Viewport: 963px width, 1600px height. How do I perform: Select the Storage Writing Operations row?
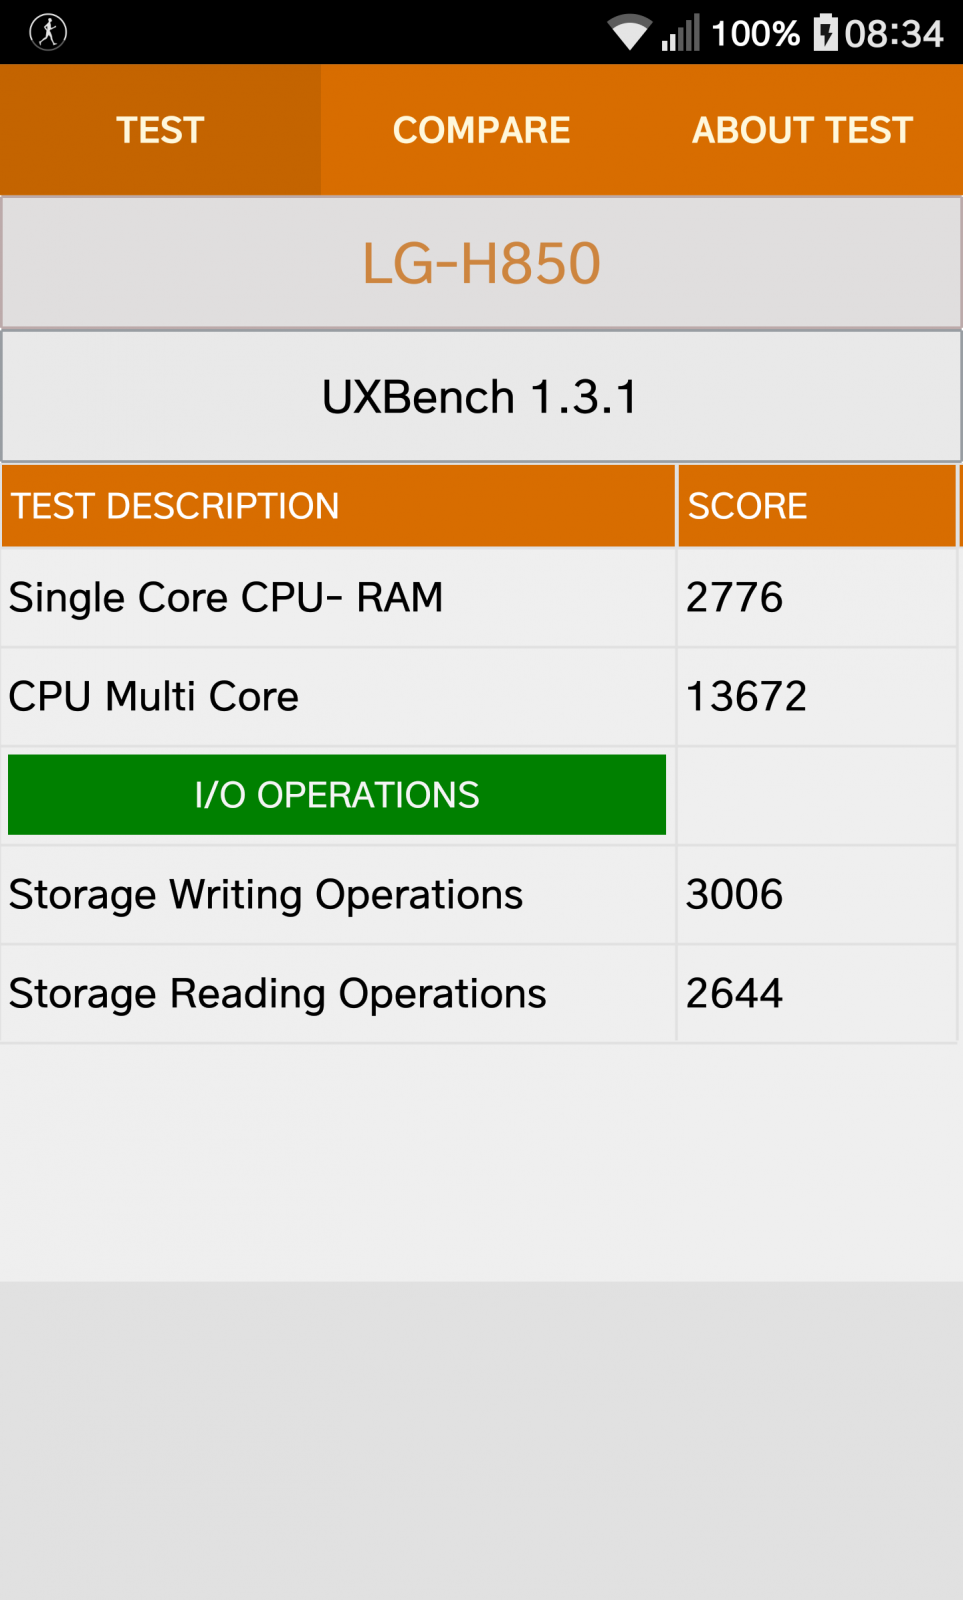pyautogui.click(x=479, y=895)
